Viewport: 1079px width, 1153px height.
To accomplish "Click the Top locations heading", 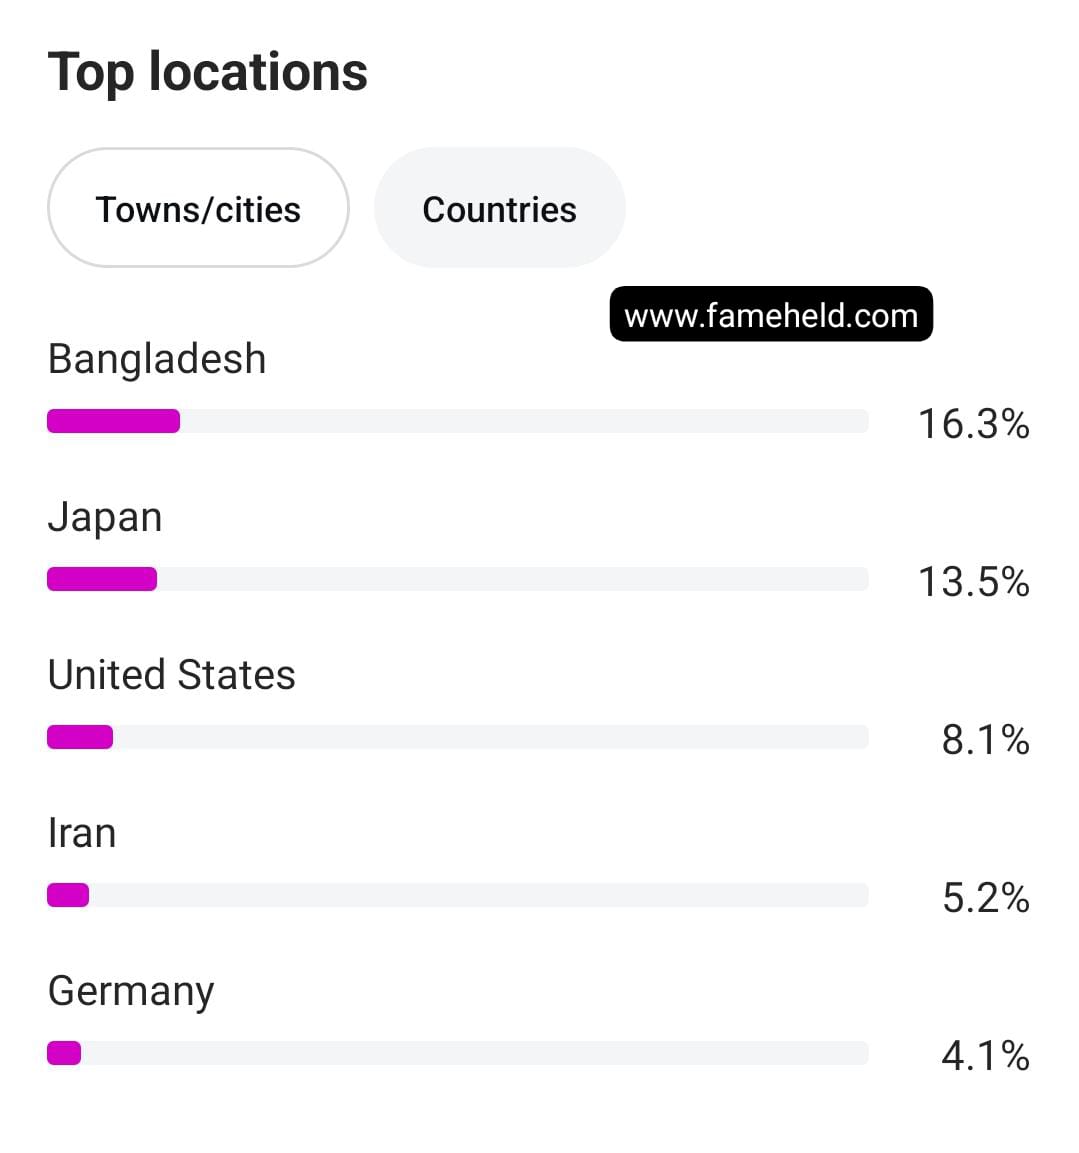I will pos(208,72).
